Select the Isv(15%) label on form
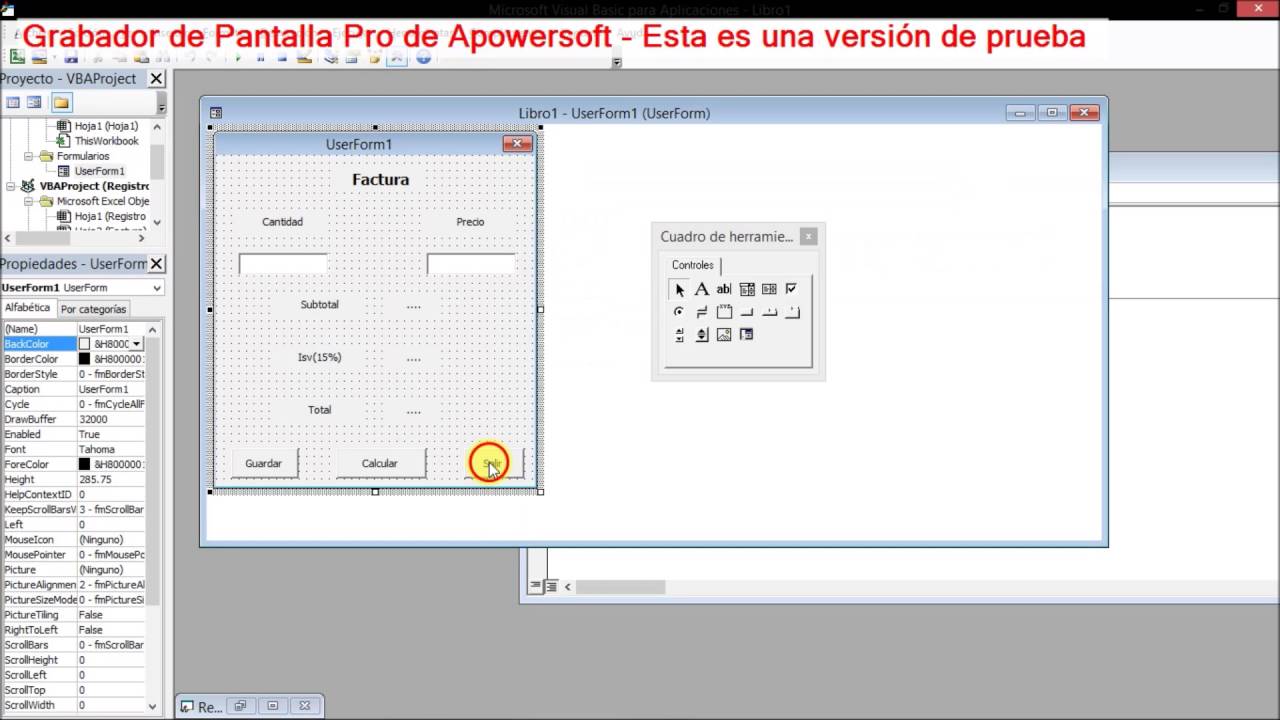The height and width of the screenshot is (720, 1280). [x=320, y=357]
